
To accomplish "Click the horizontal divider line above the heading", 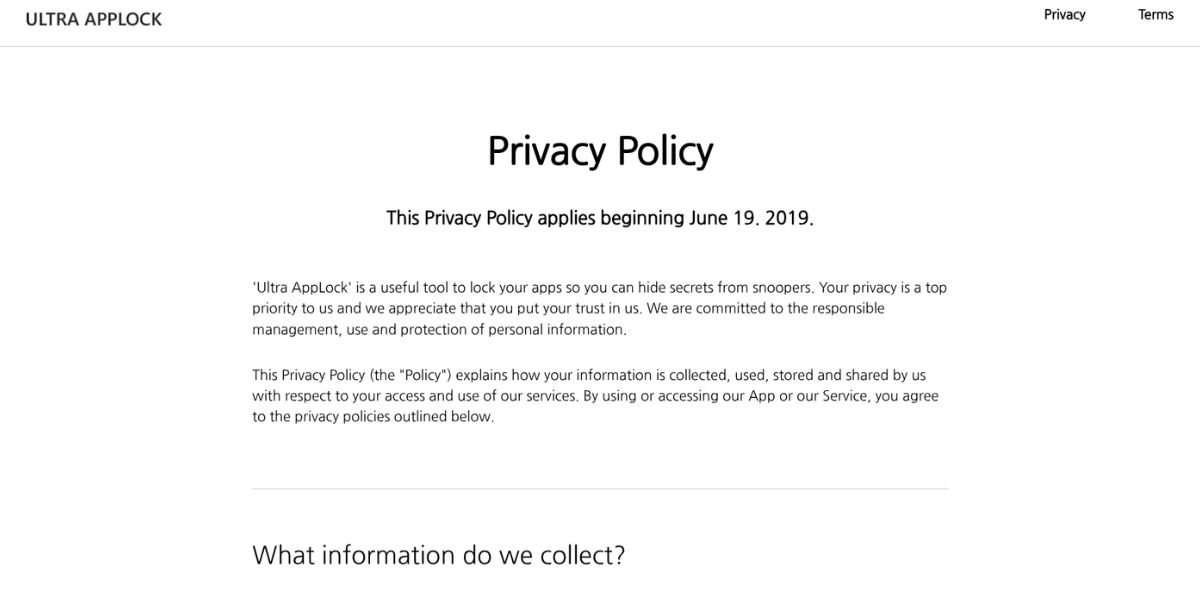I will click(x=600, y=489).
